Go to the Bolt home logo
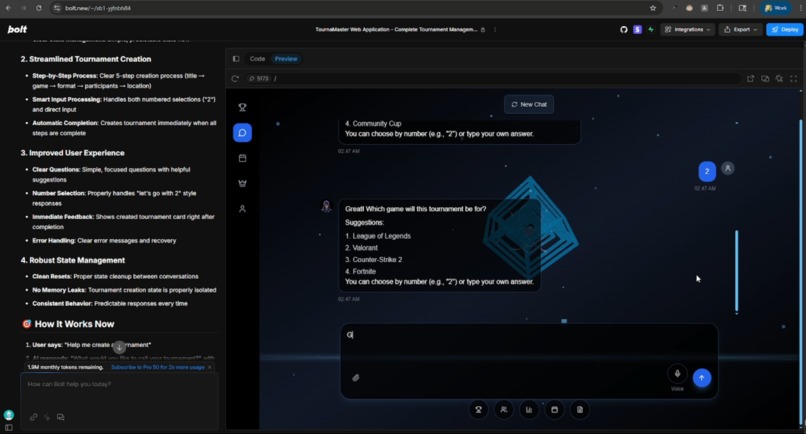 [17, 29]
